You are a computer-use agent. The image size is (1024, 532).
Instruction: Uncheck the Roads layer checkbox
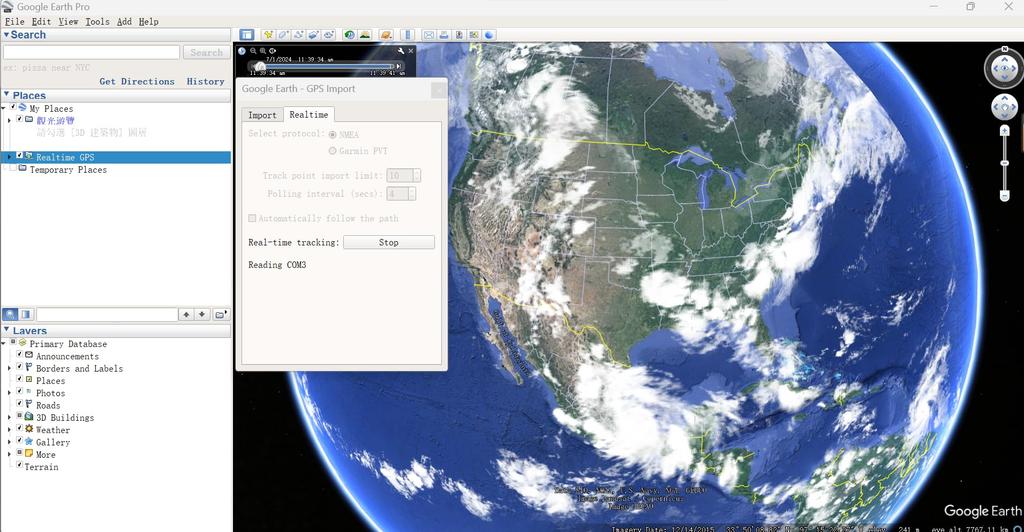pos(19,405)
